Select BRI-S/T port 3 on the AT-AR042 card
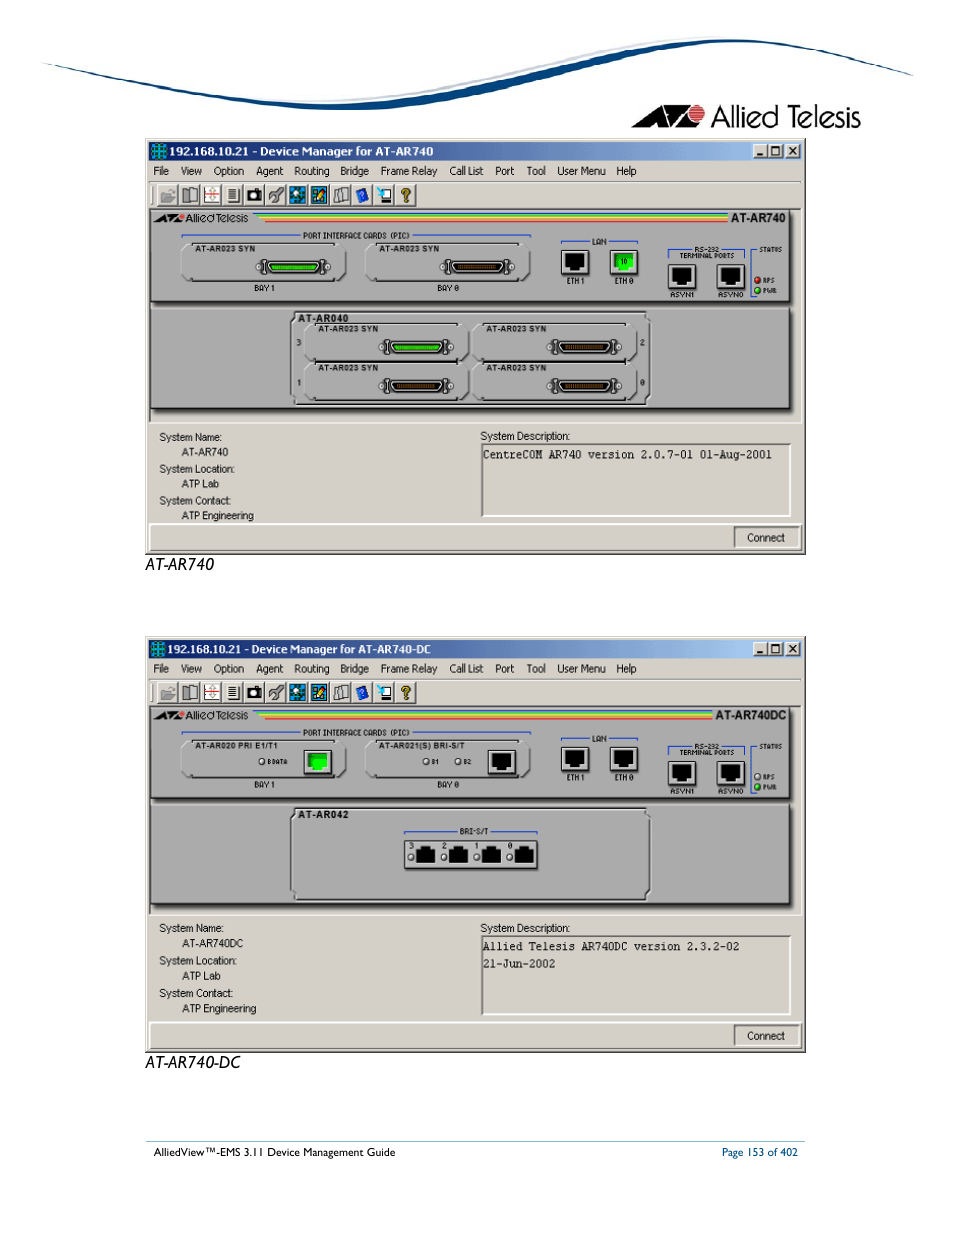Image resolution: width=954 pixels, height=1235 pixels. (x=425, y=855)
